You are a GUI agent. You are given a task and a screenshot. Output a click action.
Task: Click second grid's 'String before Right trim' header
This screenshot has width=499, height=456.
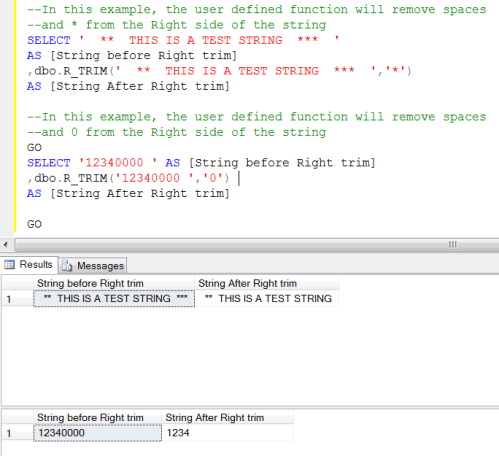click(x=97, y=417)
